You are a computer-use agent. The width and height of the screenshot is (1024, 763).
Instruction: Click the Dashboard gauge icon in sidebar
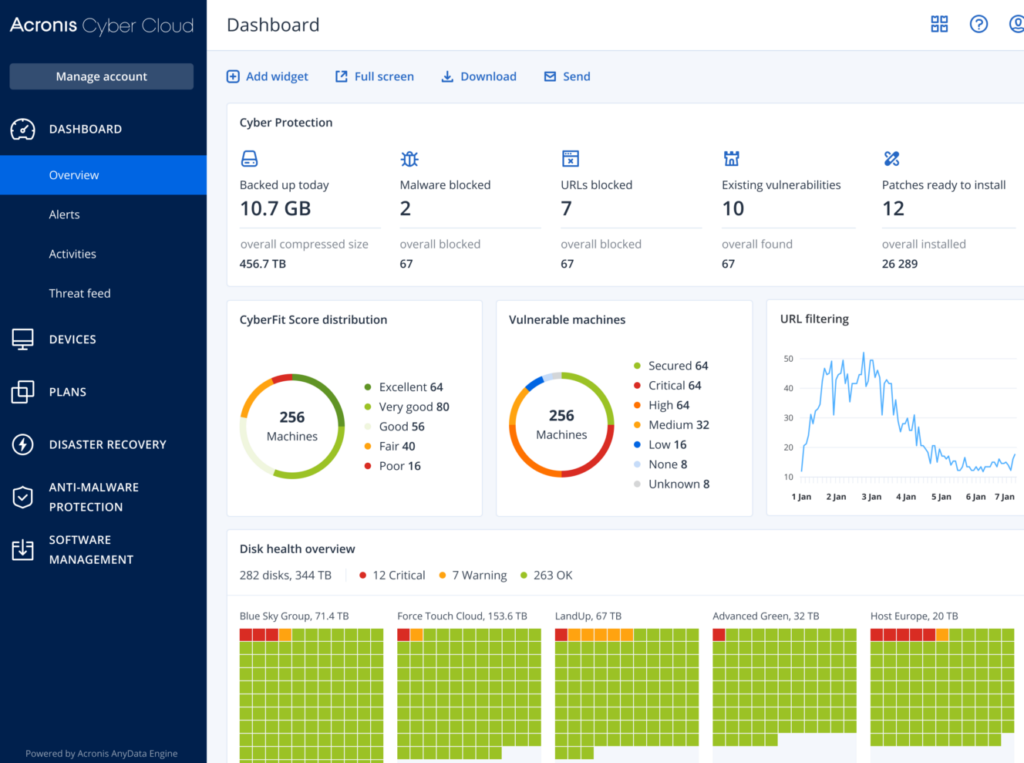(23, 129)
